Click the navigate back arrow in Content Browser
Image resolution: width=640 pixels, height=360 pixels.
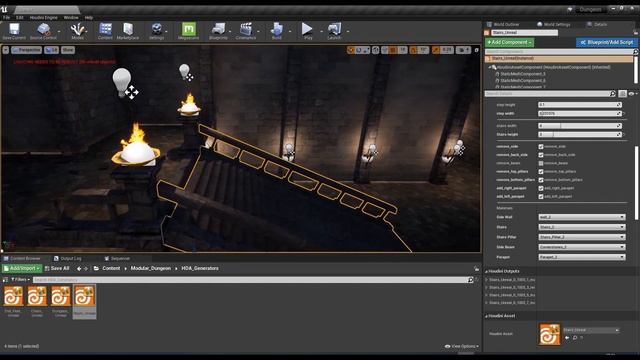[x=79, y=269]
